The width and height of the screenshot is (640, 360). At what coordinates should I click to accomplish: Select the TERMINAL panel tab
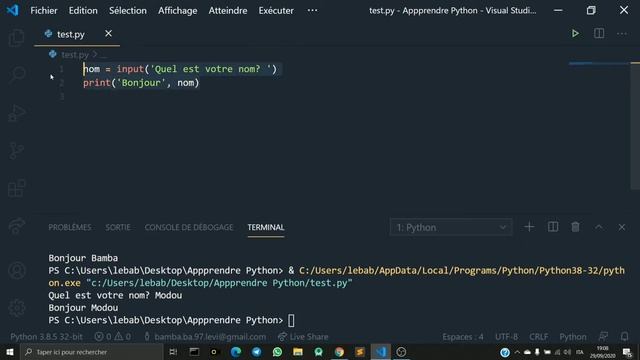pyautogui.click(x=266, y=227)
